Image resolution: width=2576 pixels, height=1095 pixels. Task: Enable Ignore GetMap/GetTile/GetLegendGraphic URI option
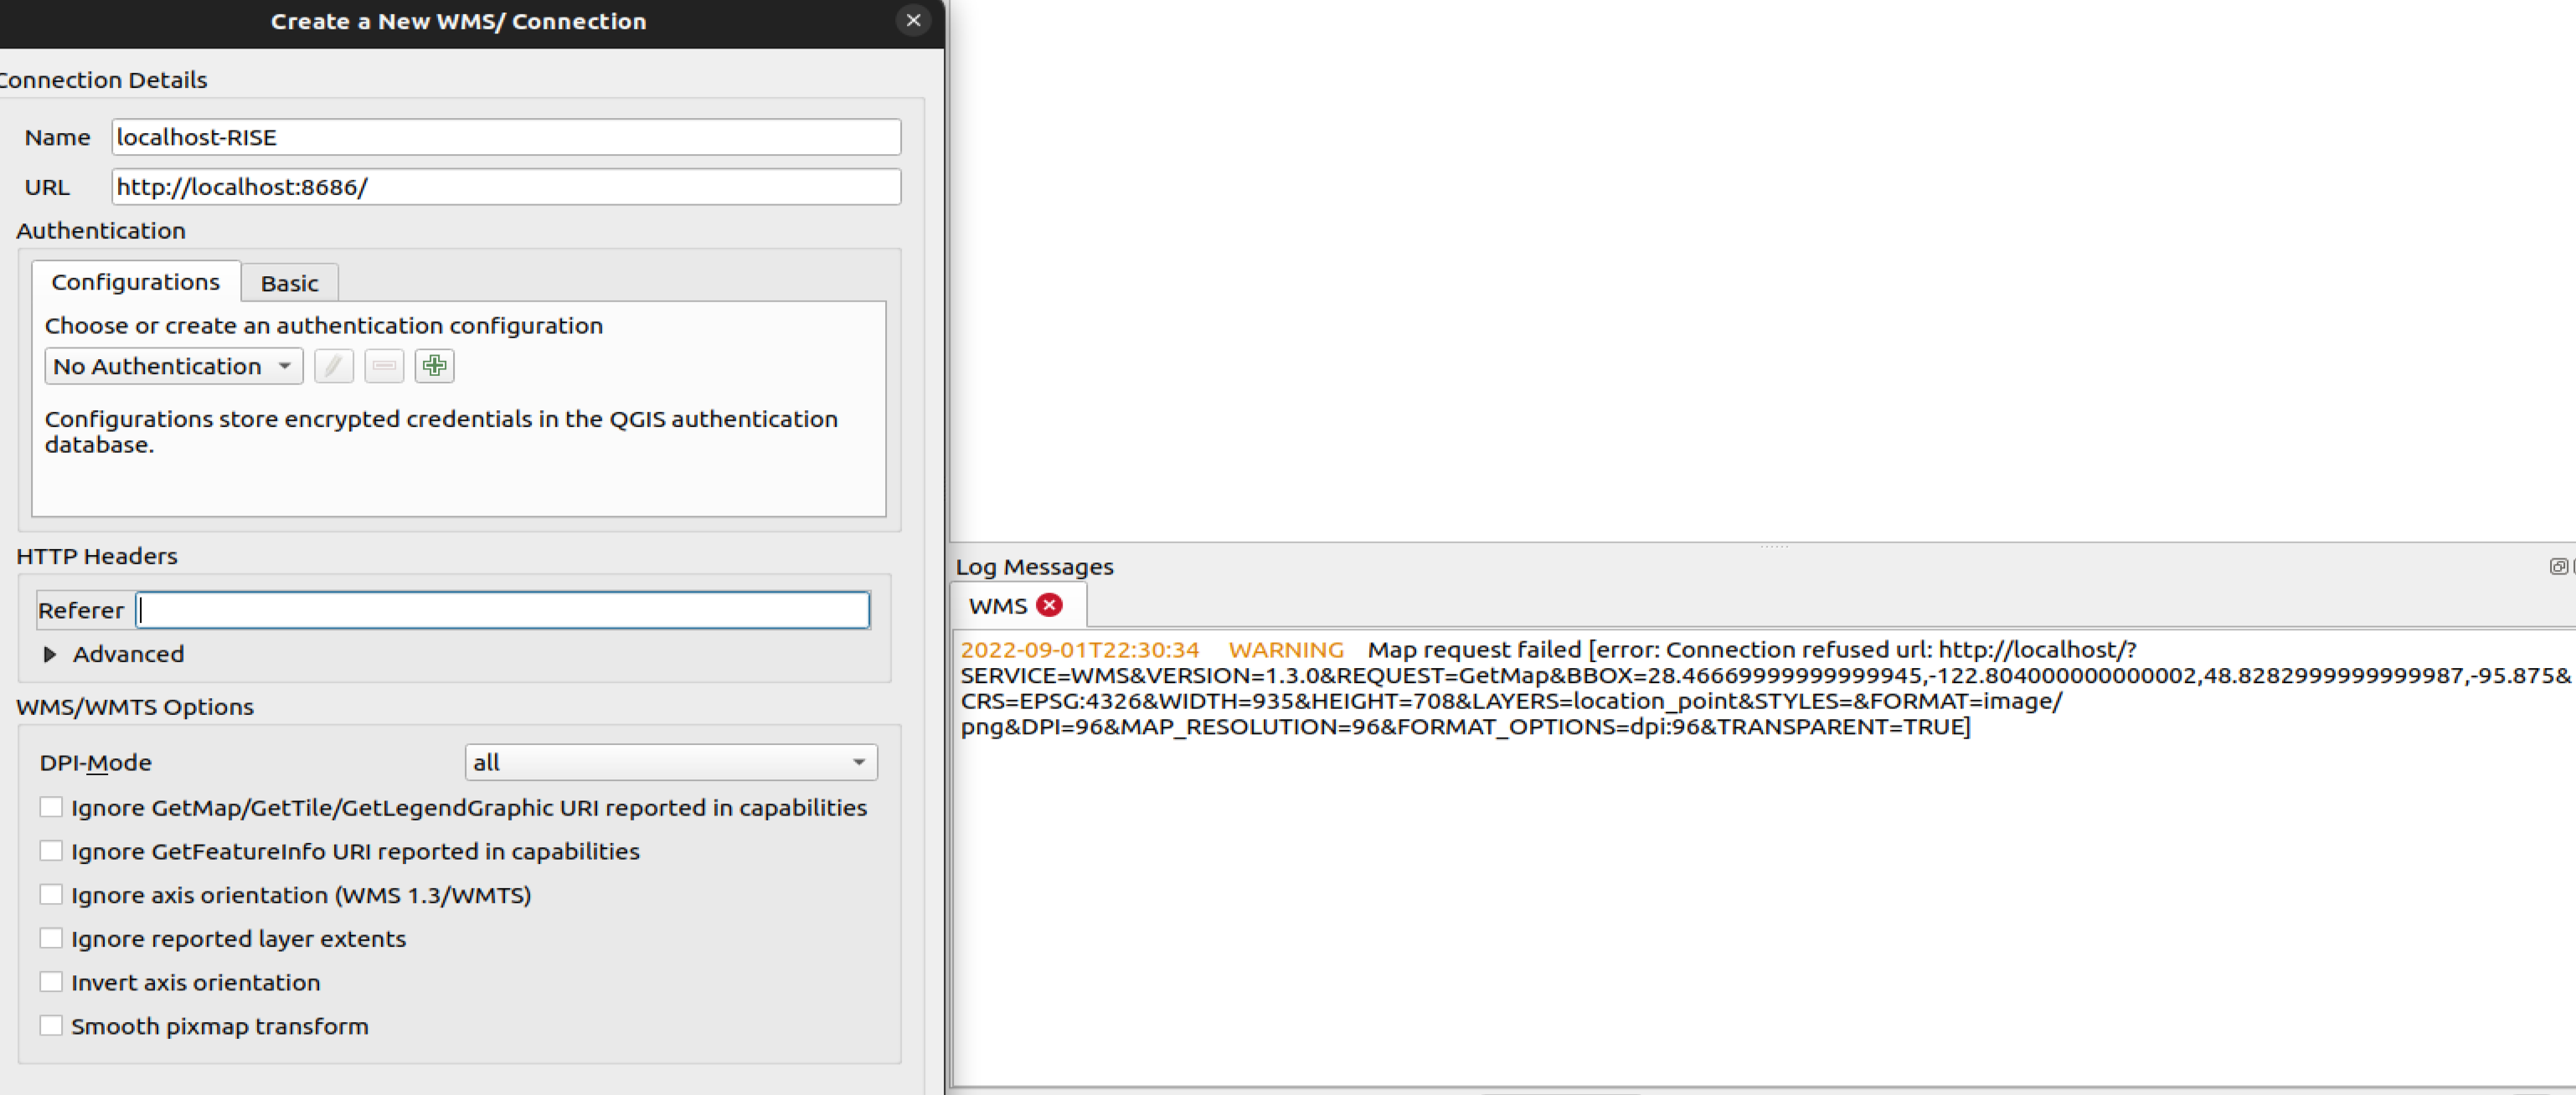point(52,806)
